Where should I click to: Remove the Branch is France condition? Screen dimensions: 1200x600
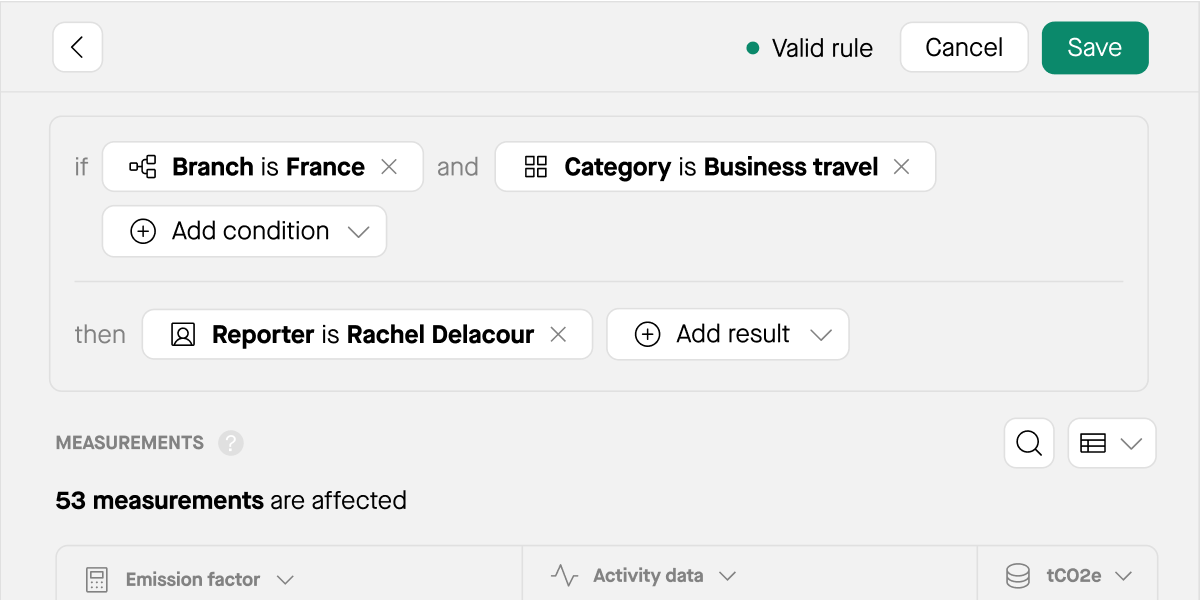tap(389, 167)
